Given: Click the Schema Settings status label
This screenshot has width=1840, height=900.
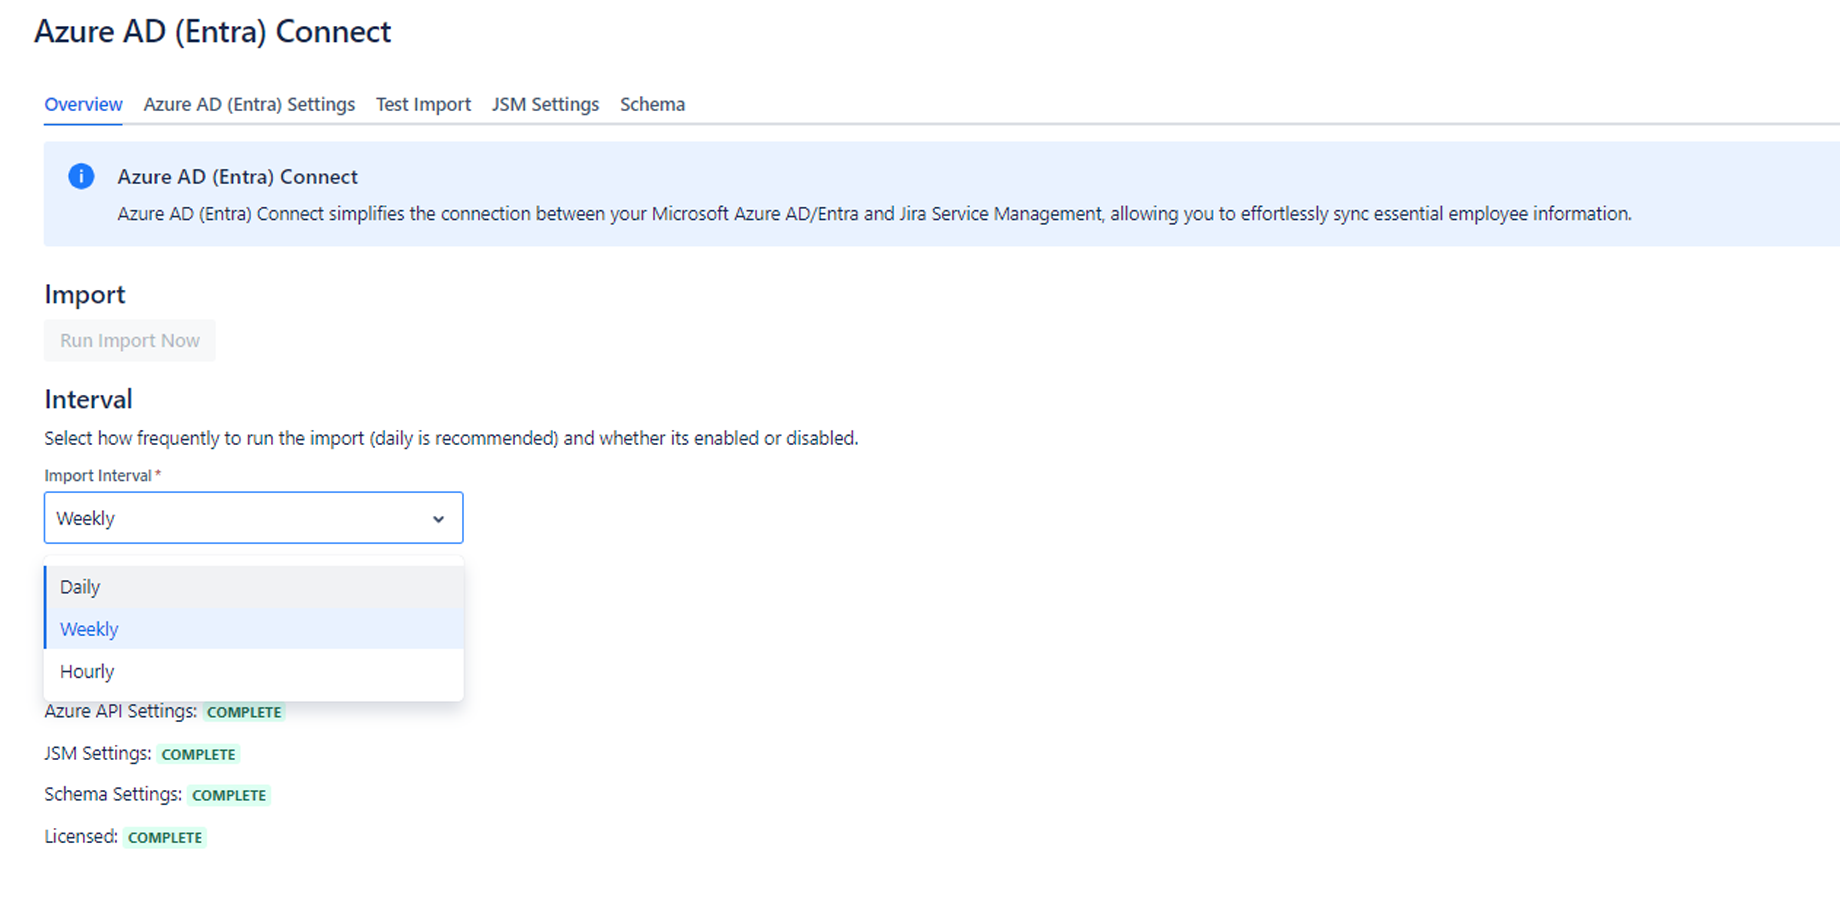Looking at the screenshot, I should (x=113, y=794).
